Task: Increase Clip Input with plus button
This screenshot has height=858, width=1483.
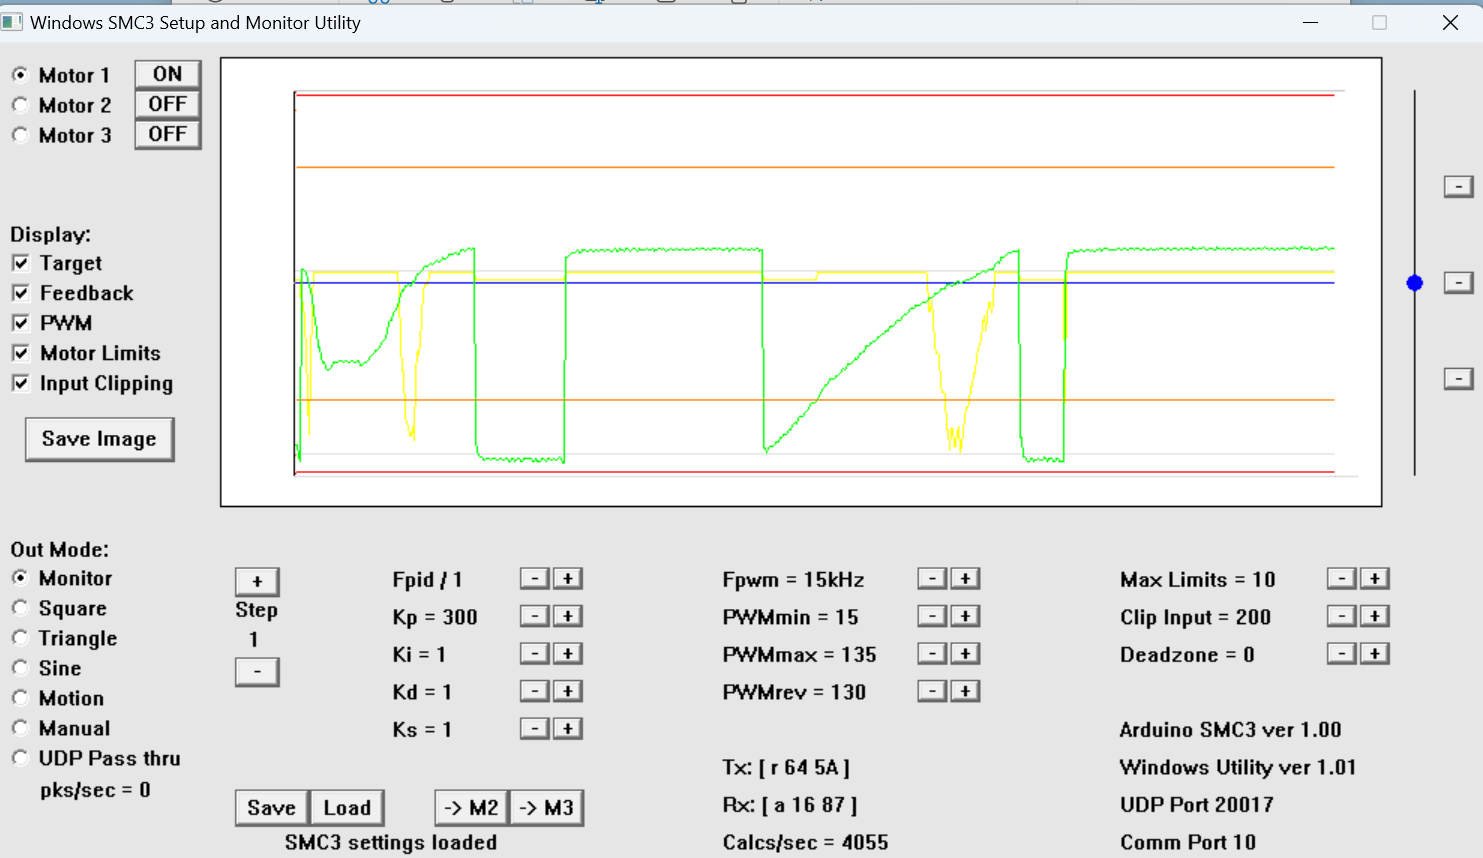Action: tap(1375, 616)
